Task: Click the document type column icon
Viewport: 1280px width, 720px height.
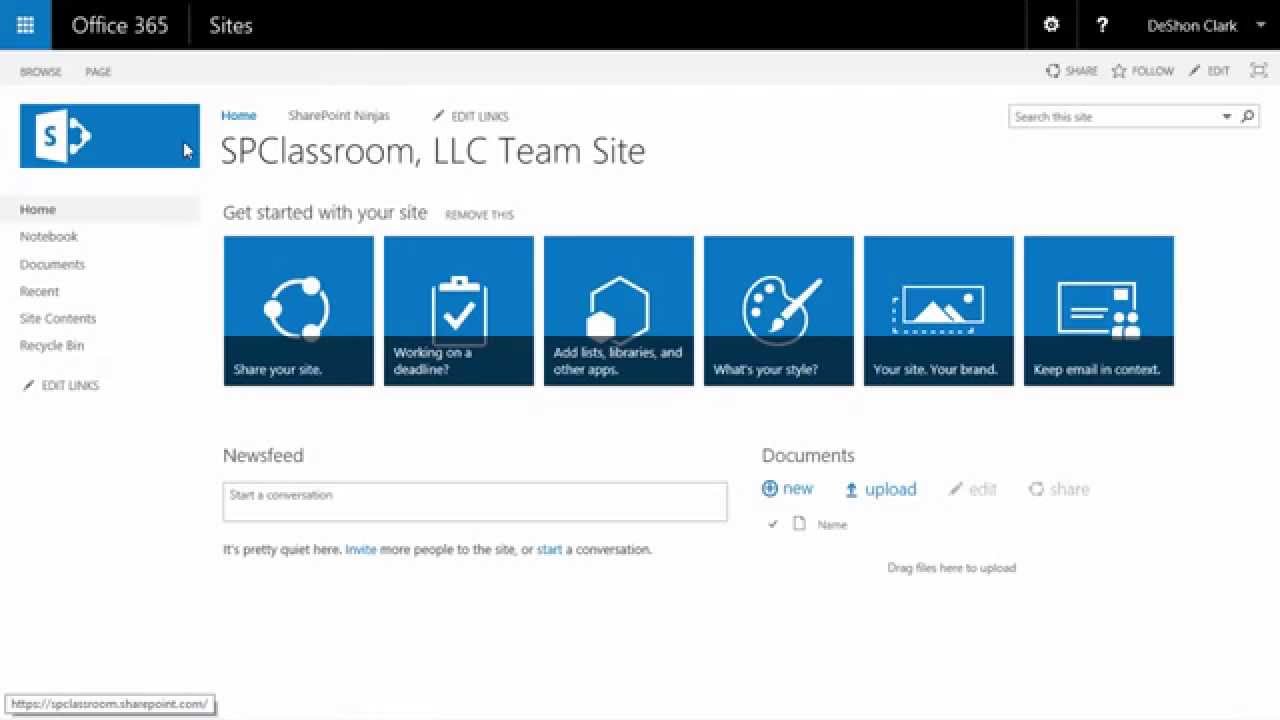Action: tap(799, 523)
